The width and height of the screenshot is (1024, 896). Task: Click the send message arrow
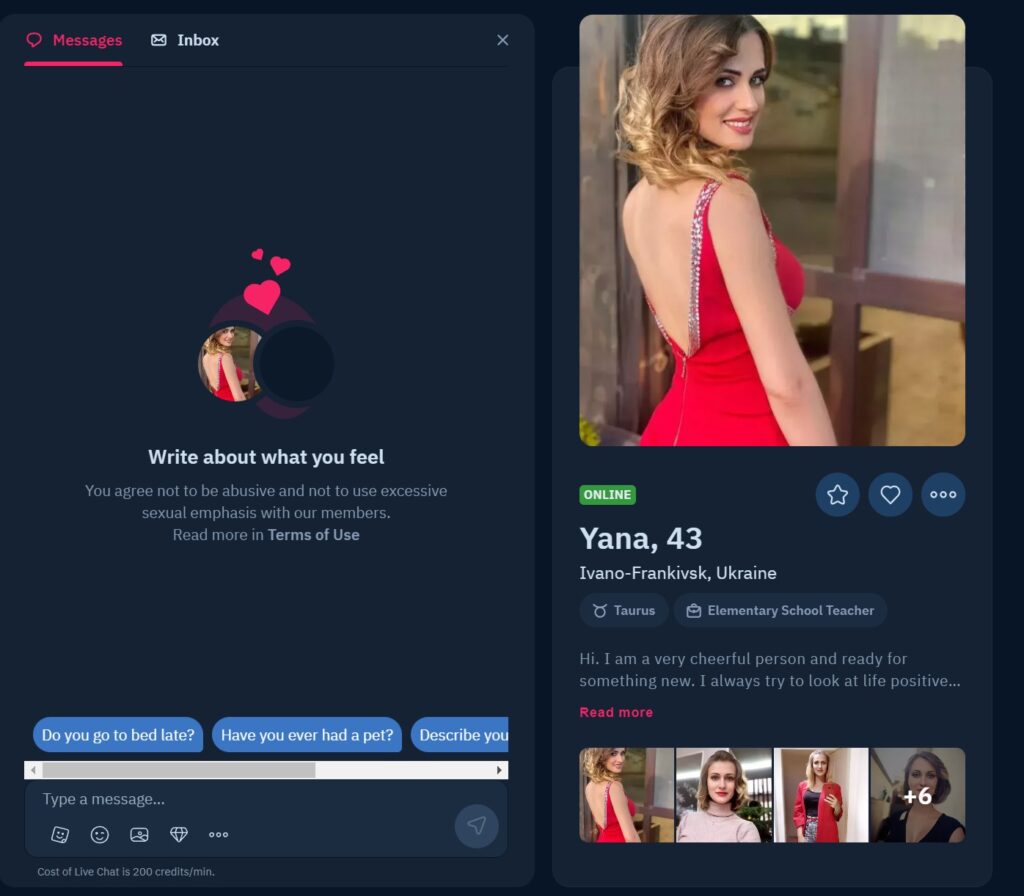point(477,826)
